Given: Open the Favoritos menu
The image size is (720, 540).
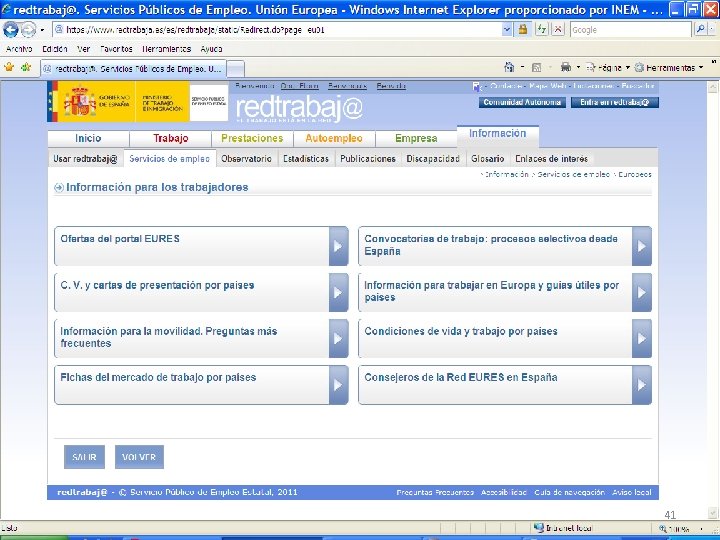Looking at the screenshot, I should [116, 49].
